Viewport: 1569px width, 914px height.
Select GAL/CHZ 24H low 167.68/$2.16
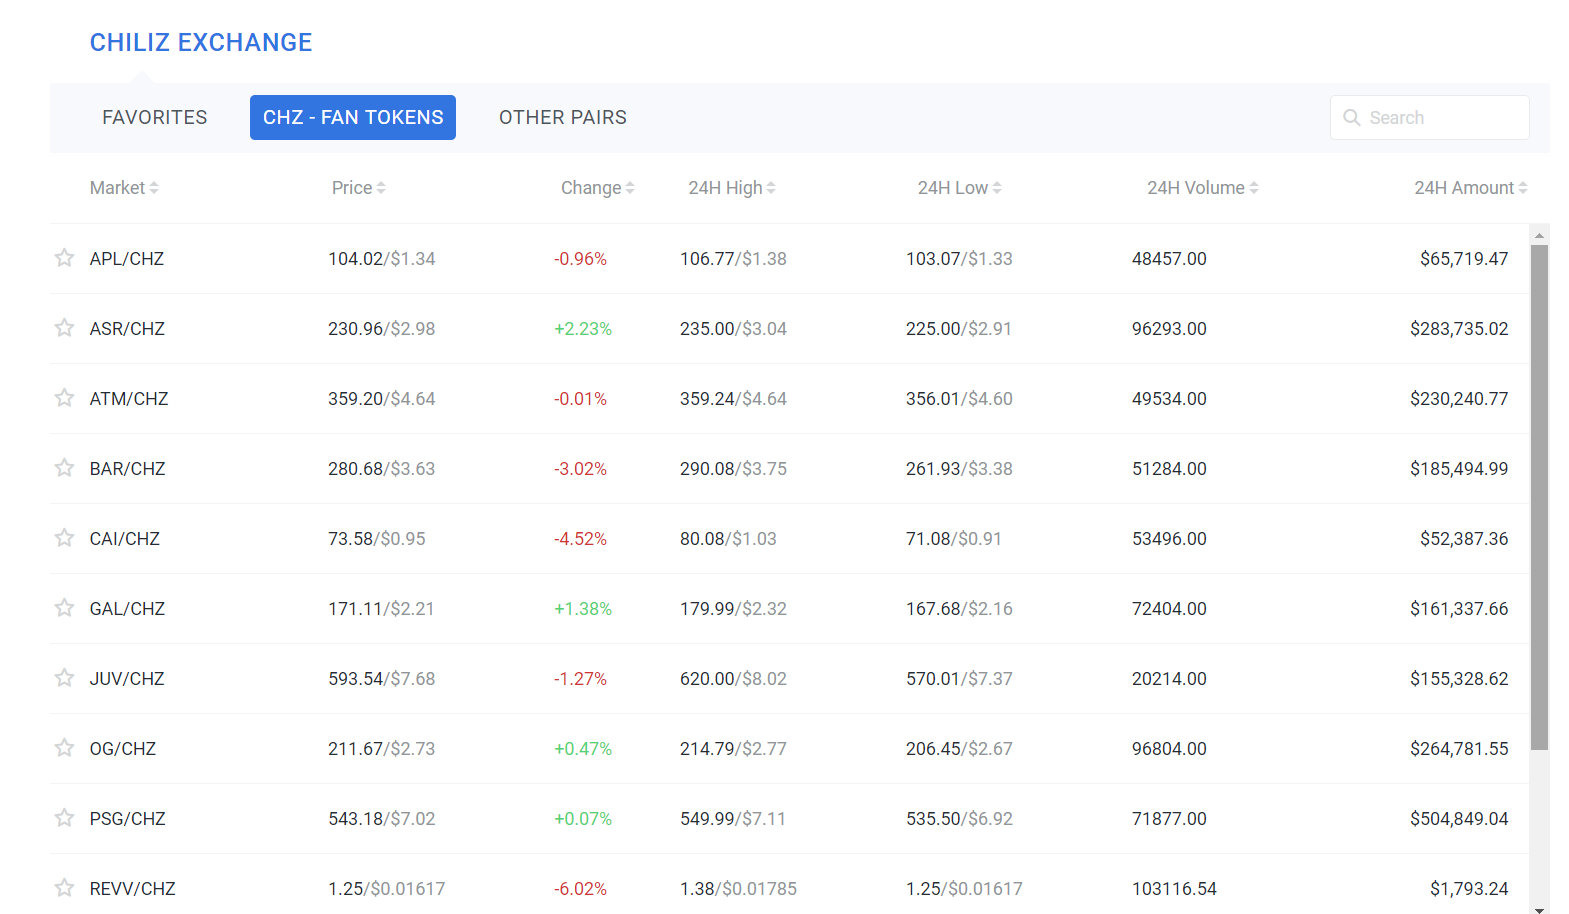point(959,608)
